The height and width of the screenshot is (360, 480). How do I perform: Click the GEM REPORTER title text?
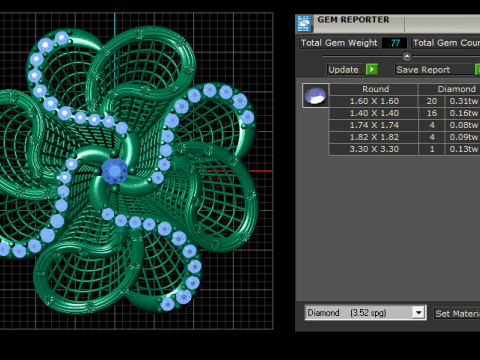(x=353, y=20)
